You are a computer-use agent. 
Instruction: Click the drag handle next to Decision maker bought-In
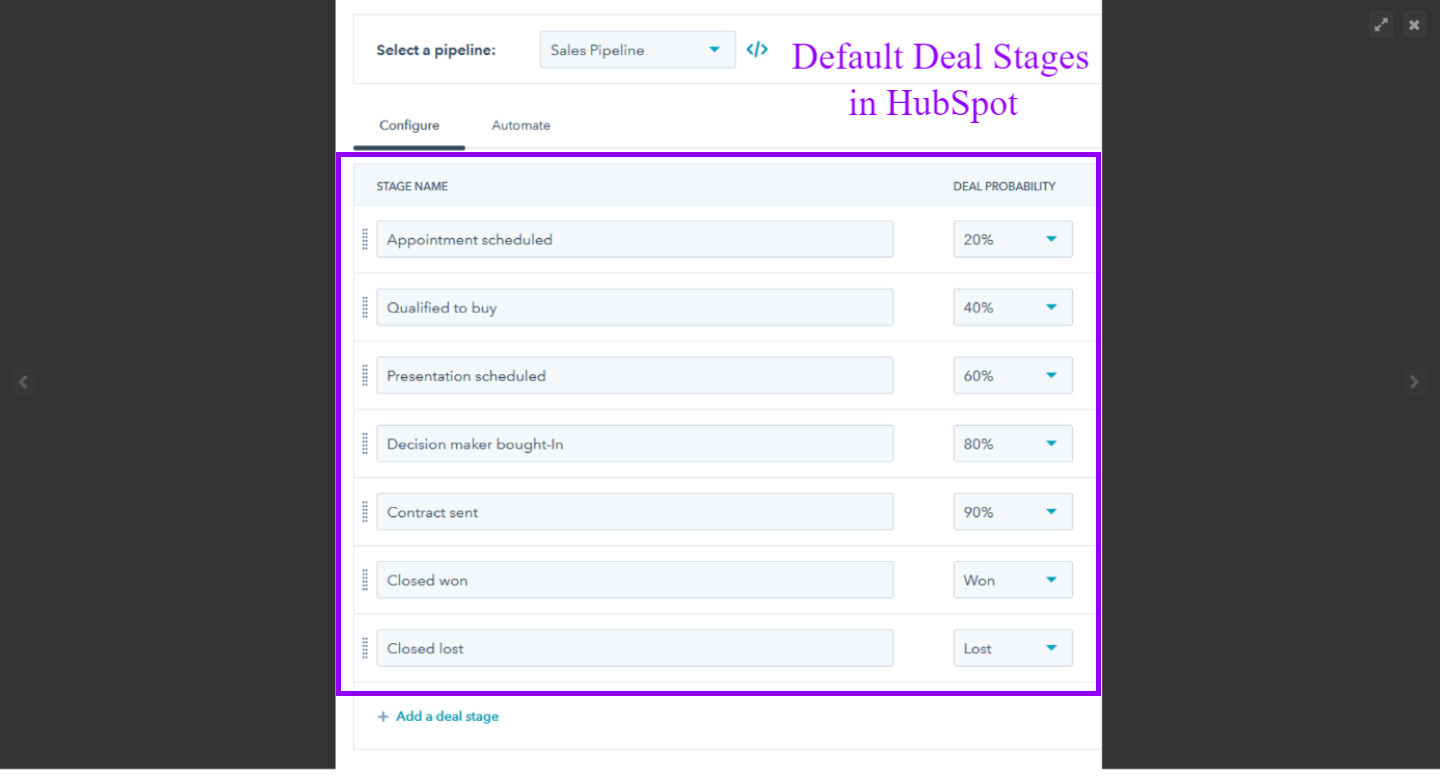point(365,443)
